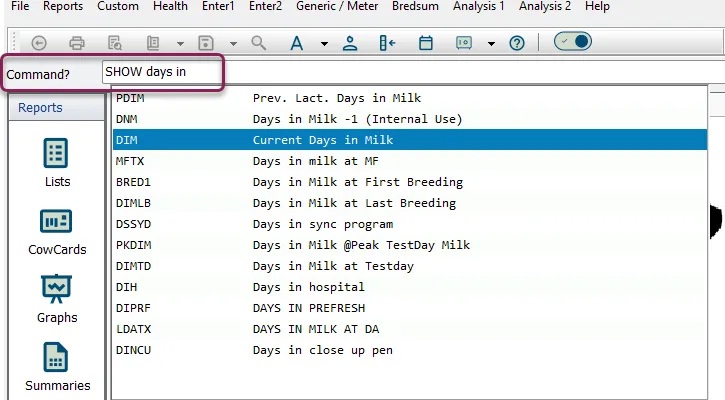725x400 pixels.
Task: Expand dropdown arrow next to card icon
Action: click(x=492, y=43)
